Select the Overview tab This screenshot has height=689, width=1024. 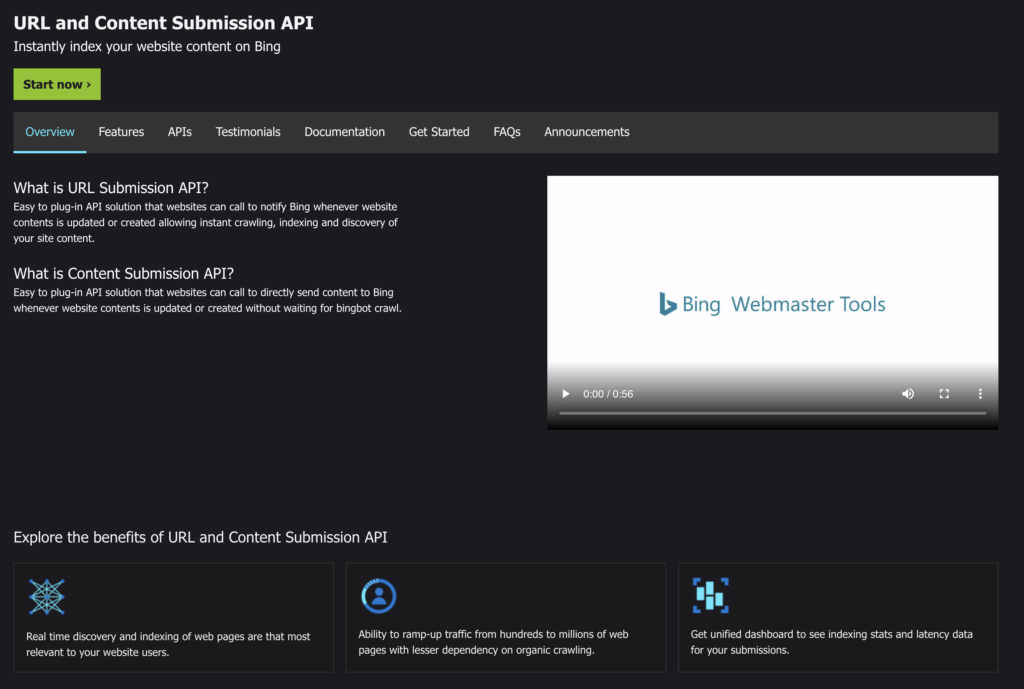pyautogui.click(x=50, y=132)
